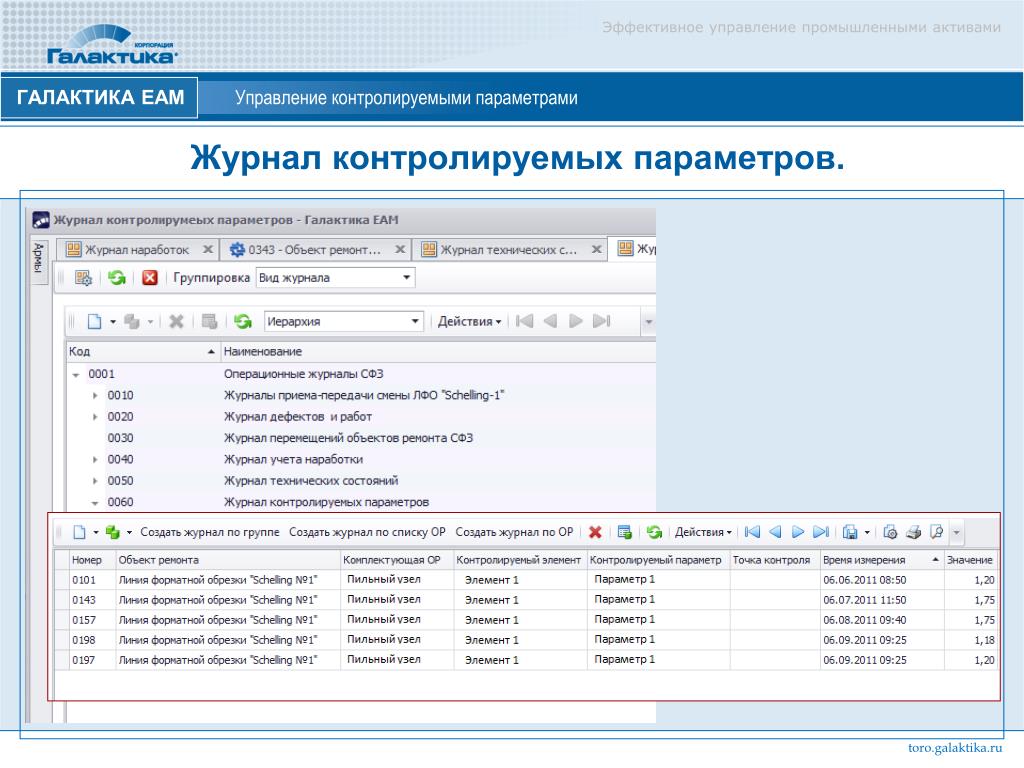The image size is (1024, 768).
Task: Open dropdown arrow beside save/export icon
Action: pyautogui.click(x=867, y=532)
